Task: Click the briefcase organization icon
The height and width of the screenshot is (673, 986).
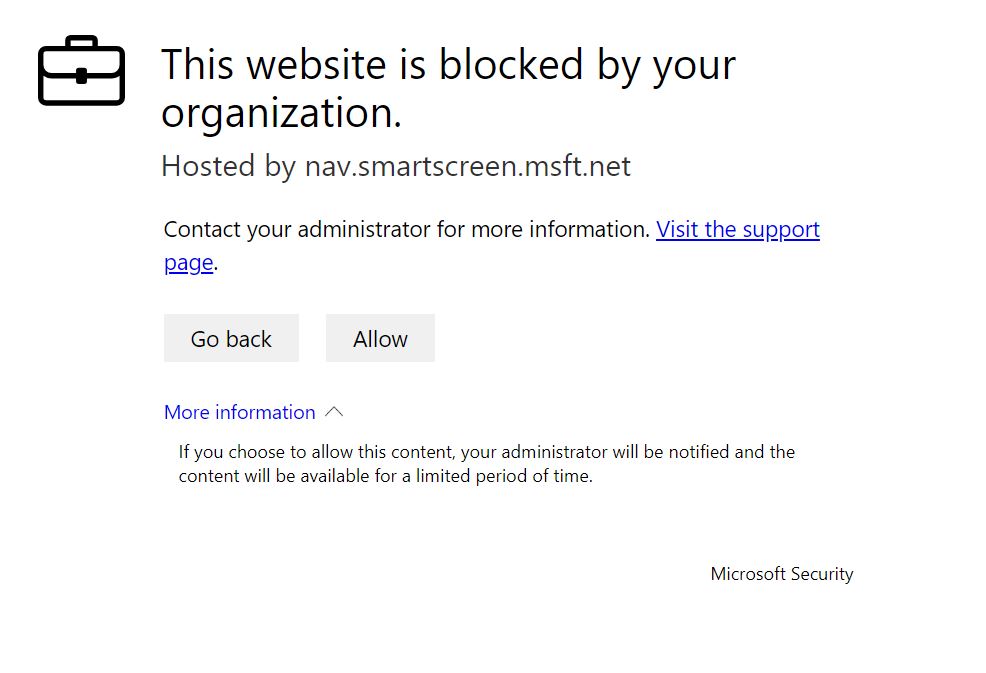Action: click(81, 71)
